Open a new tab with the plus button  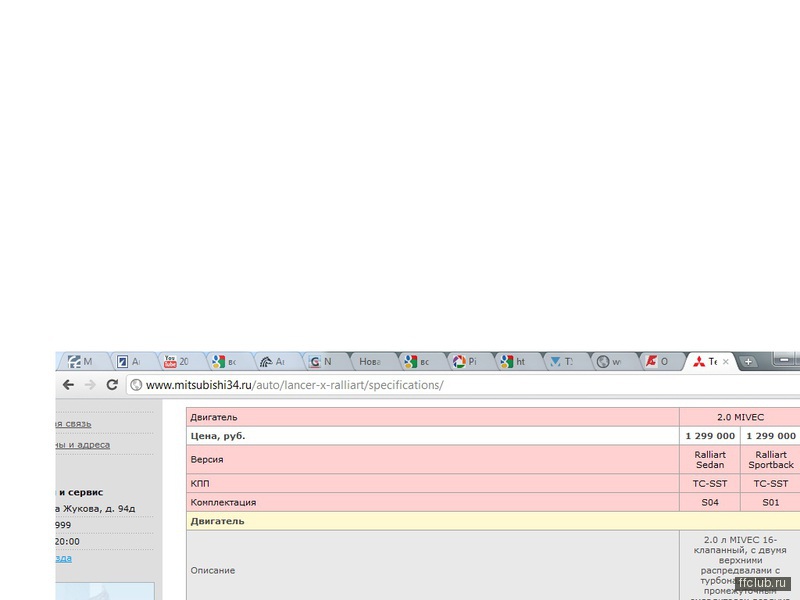pos(748,362)
